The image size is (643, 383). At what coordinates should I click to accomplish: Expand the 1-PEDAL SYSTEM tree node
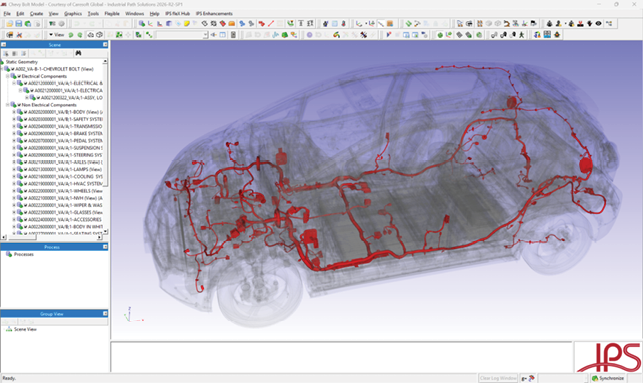[14, 141]
